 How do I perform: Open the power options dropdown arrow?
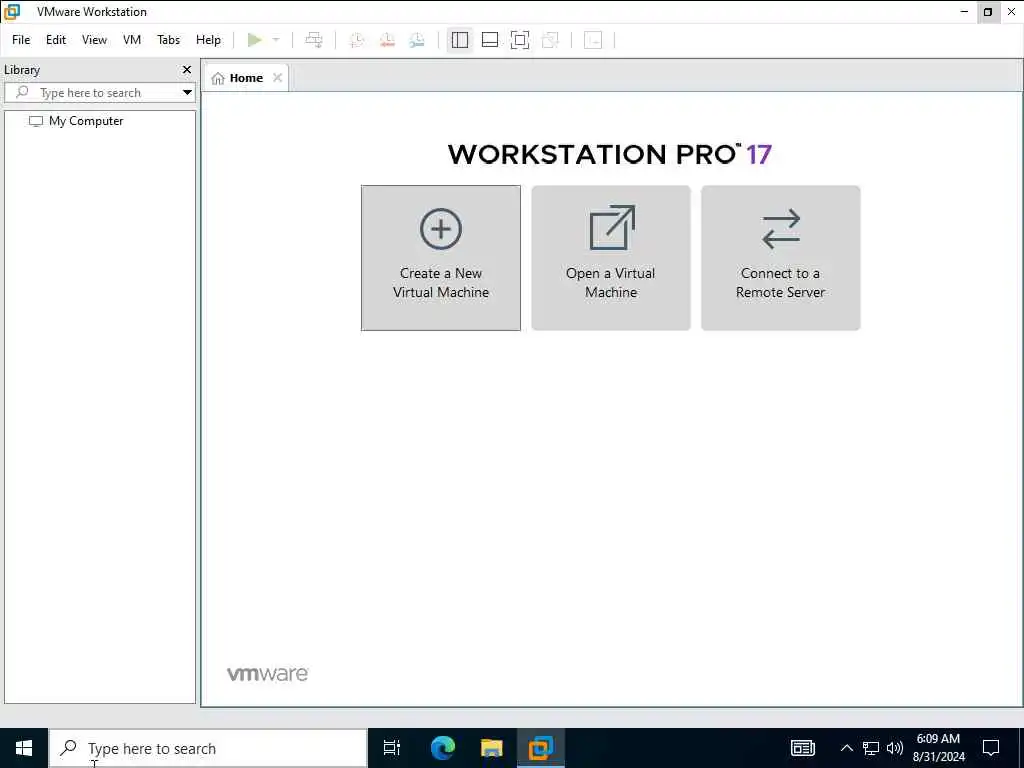click(276, 40)
